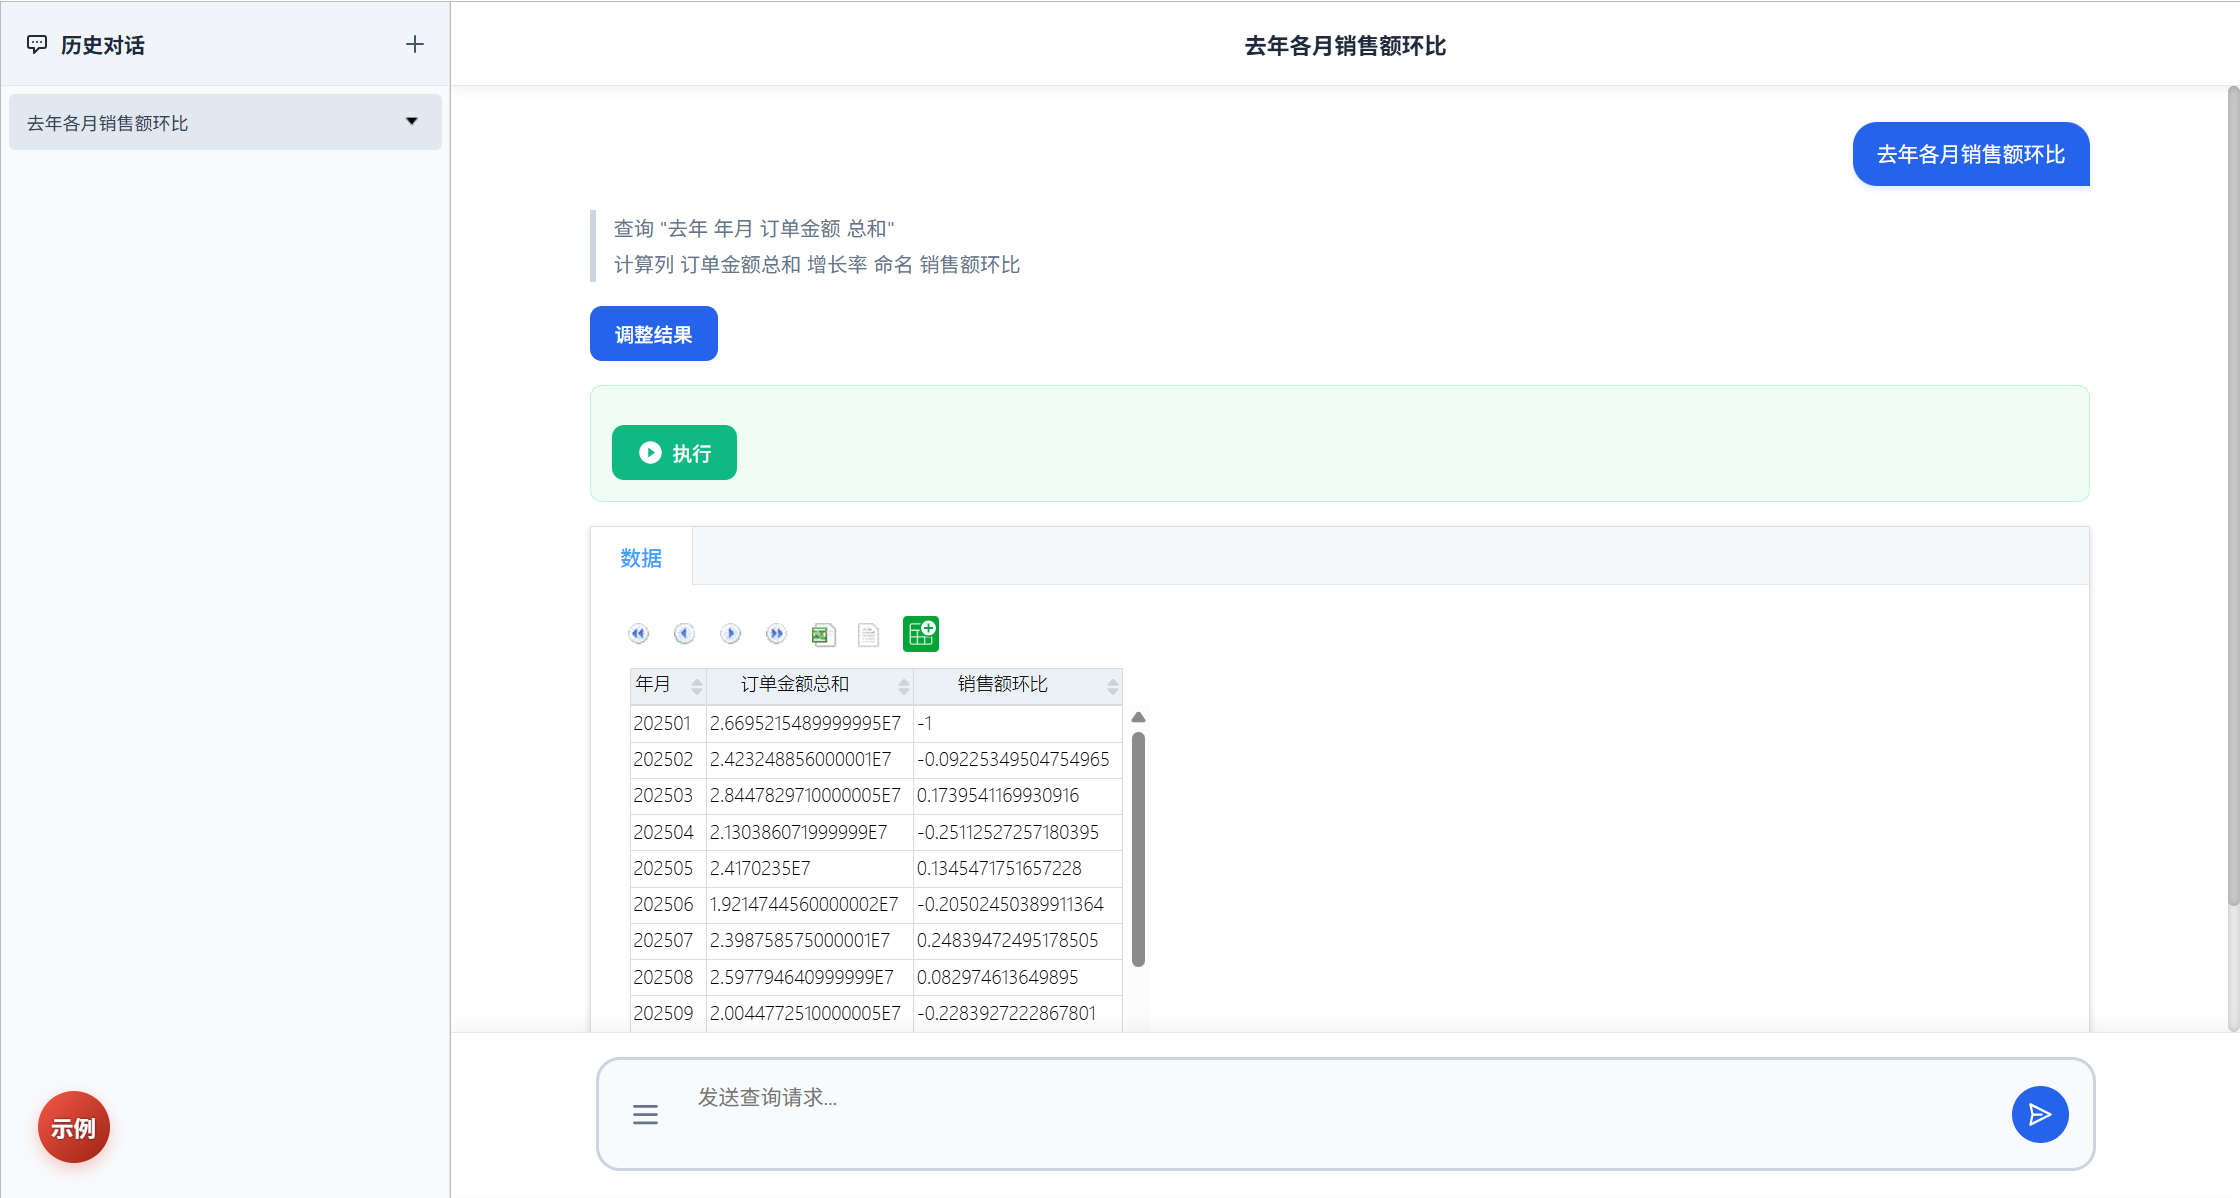This screenshot has height=1198, width=2240.
Task: Click cell 202508 in the table
Action: pos(668,977)
